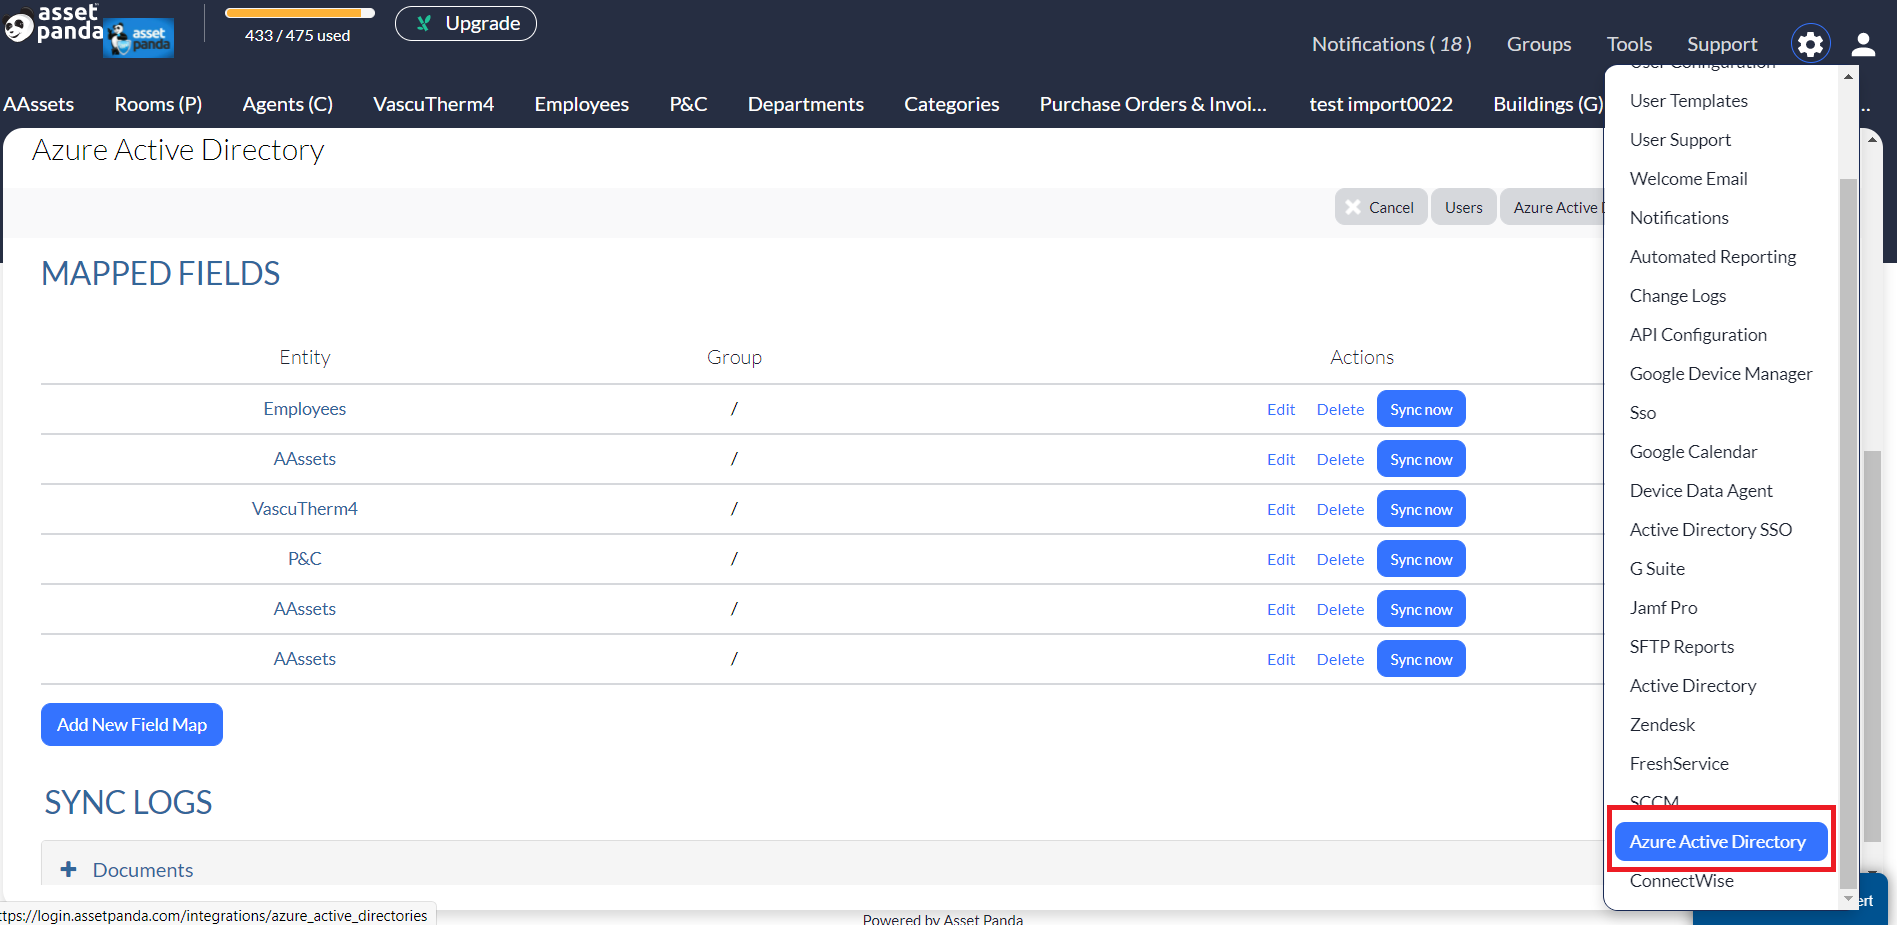Open the Tools menu
Screen dimensions: 1897x925
pyautogui.click(x=1629, y=44)
